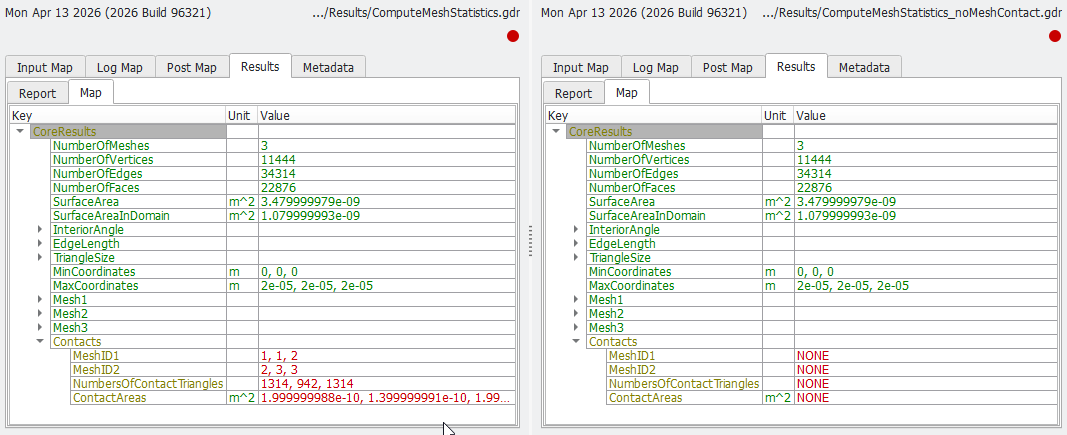Expand EdgeLength node in left pane

40,244
